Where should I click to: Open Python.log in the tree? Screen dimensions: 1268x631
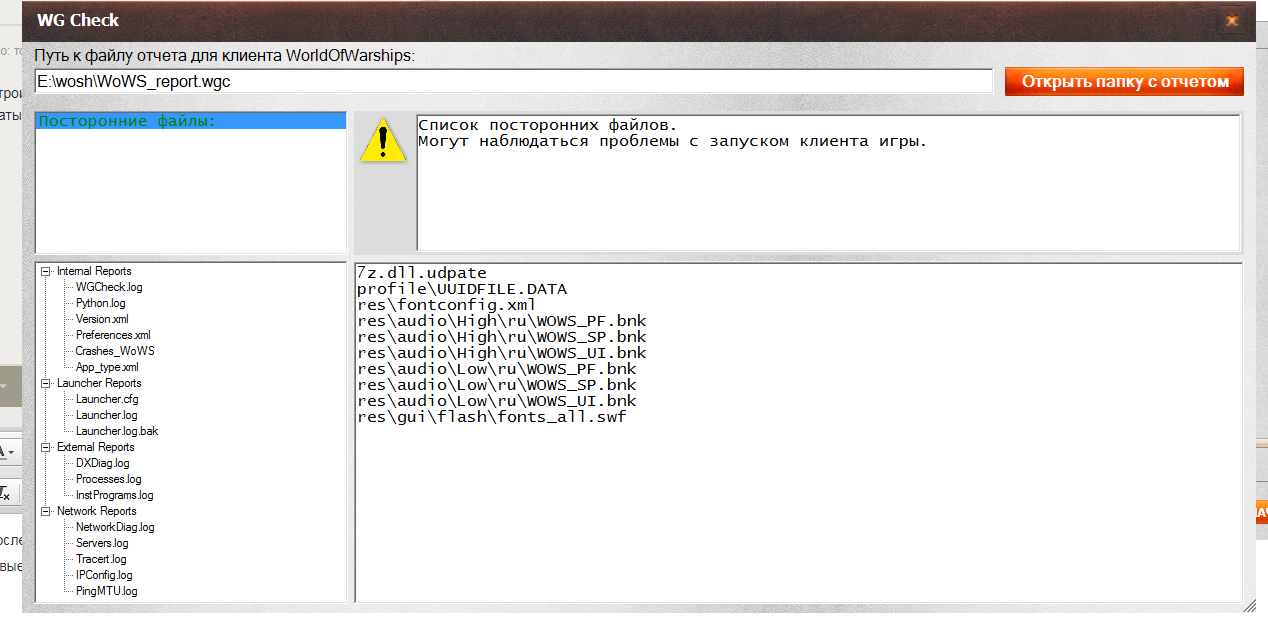101,303
